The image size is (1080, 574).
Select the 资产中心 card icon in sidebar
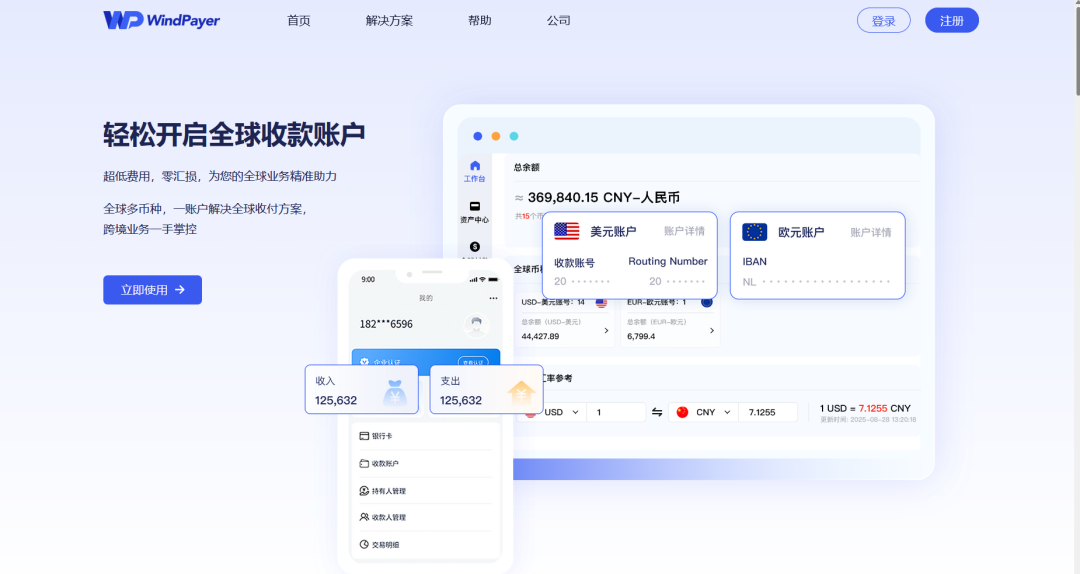[475, 206]
